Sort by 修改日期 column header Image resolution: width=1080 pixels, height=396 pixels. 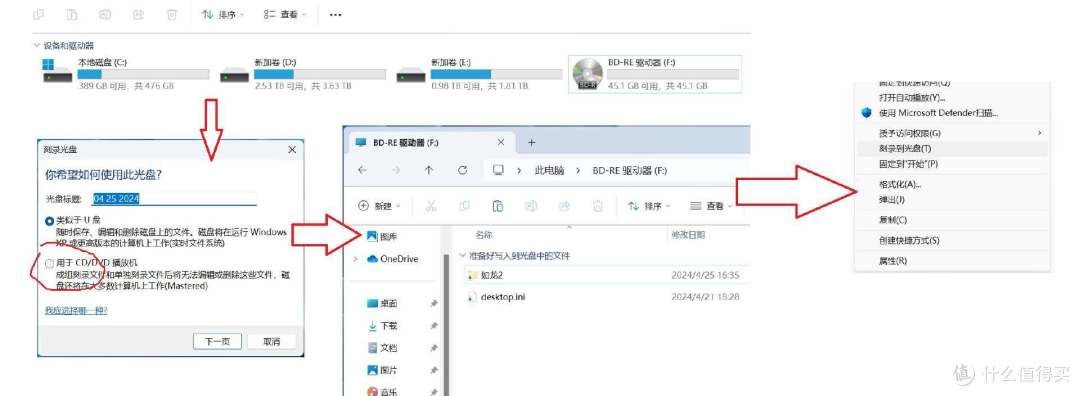[688, 235]
